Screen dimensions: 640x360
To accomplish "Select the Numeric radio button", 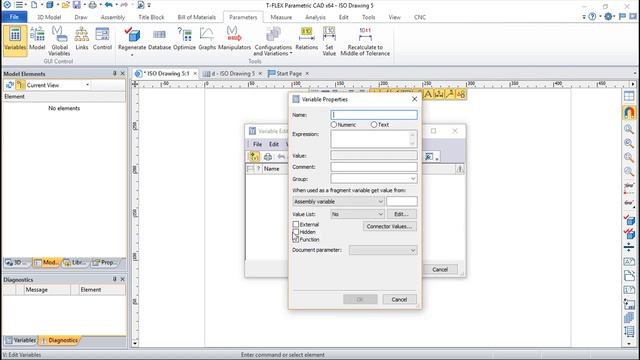I will coord(334,124).
